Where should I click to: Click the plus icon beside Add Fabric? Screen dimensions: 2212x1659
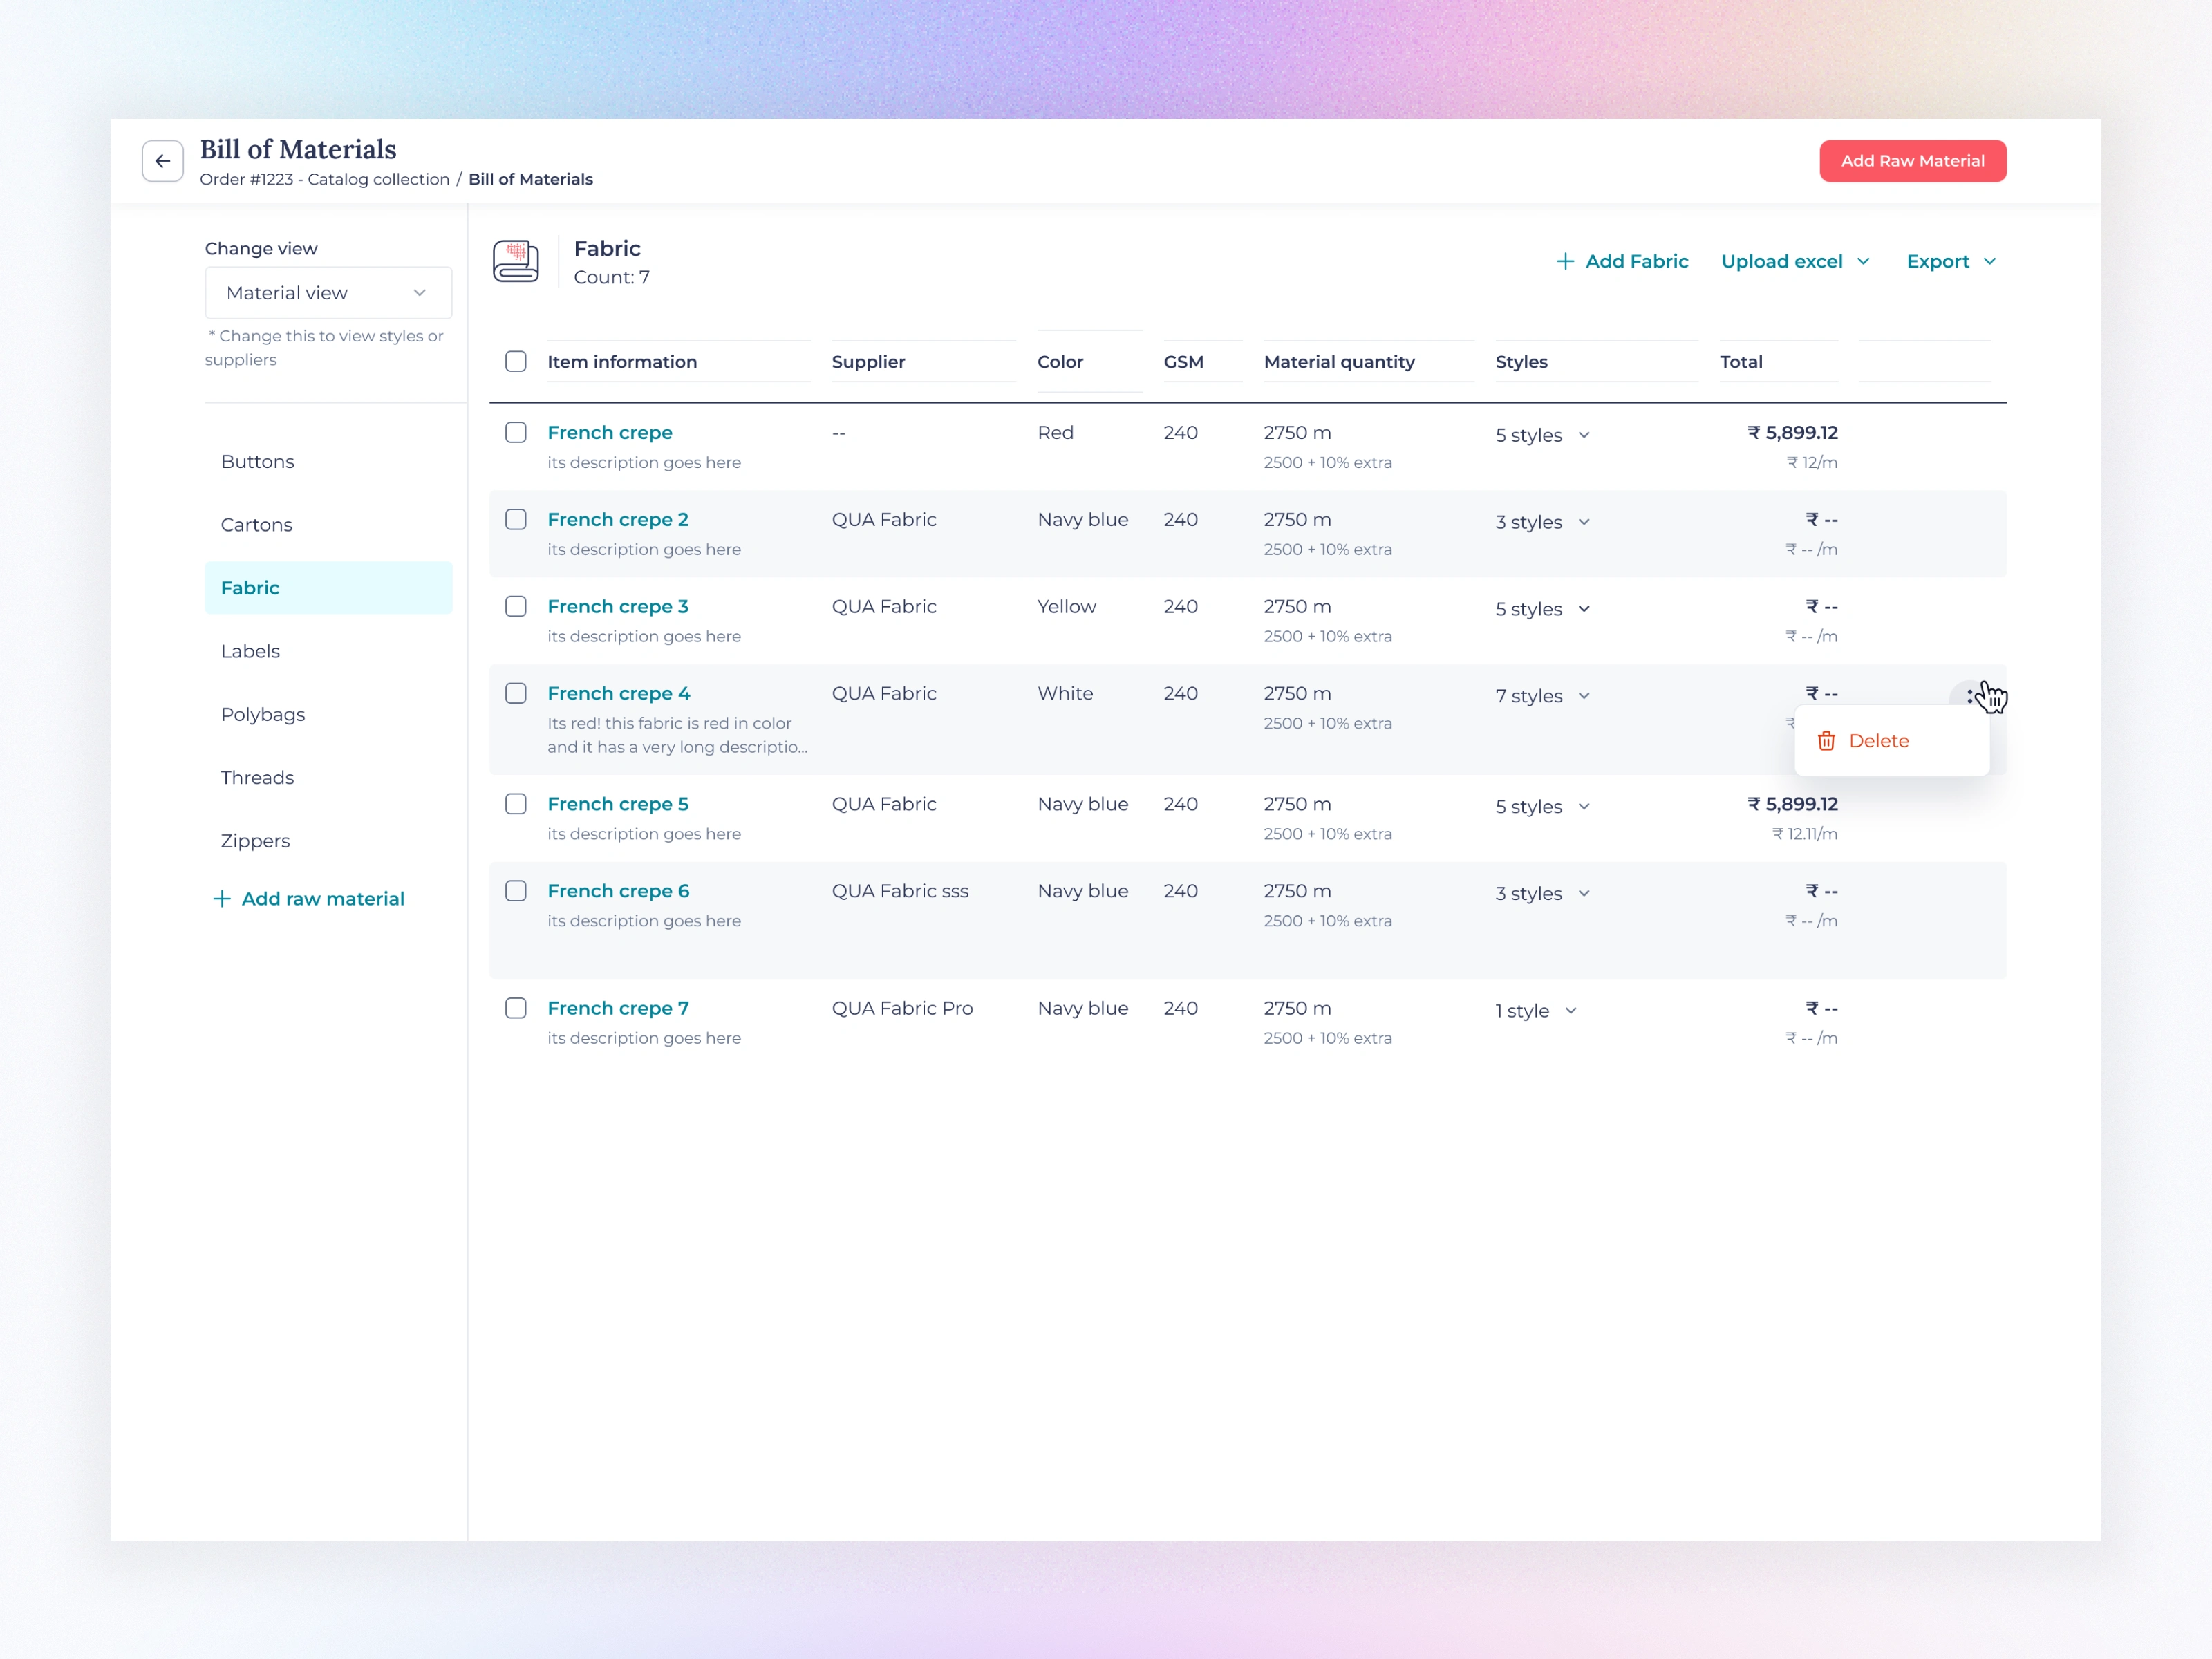1565,261
